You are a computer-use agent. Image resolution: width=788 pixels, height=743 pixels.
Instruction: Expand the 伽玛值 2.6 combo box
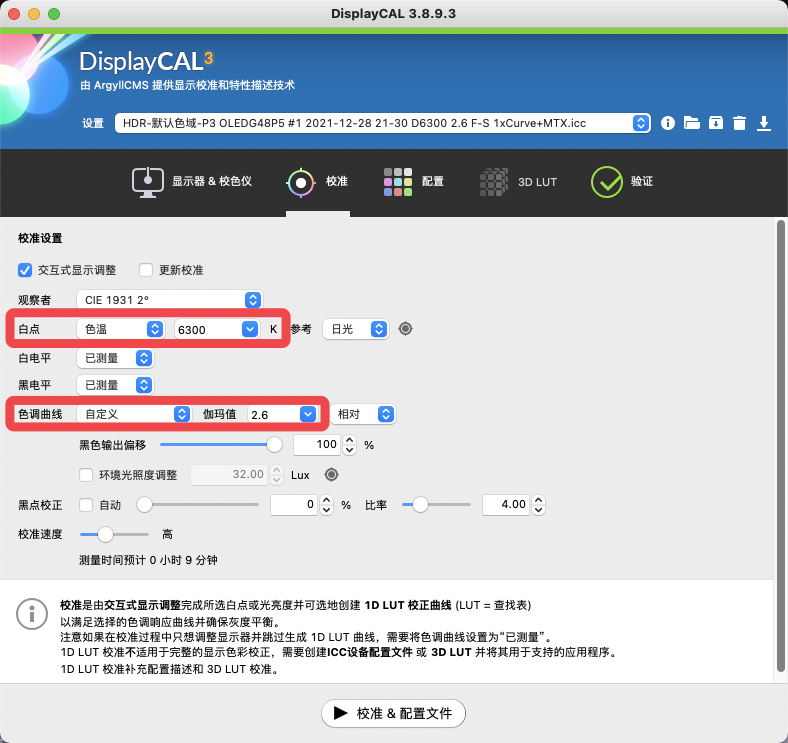coord(308,414)
